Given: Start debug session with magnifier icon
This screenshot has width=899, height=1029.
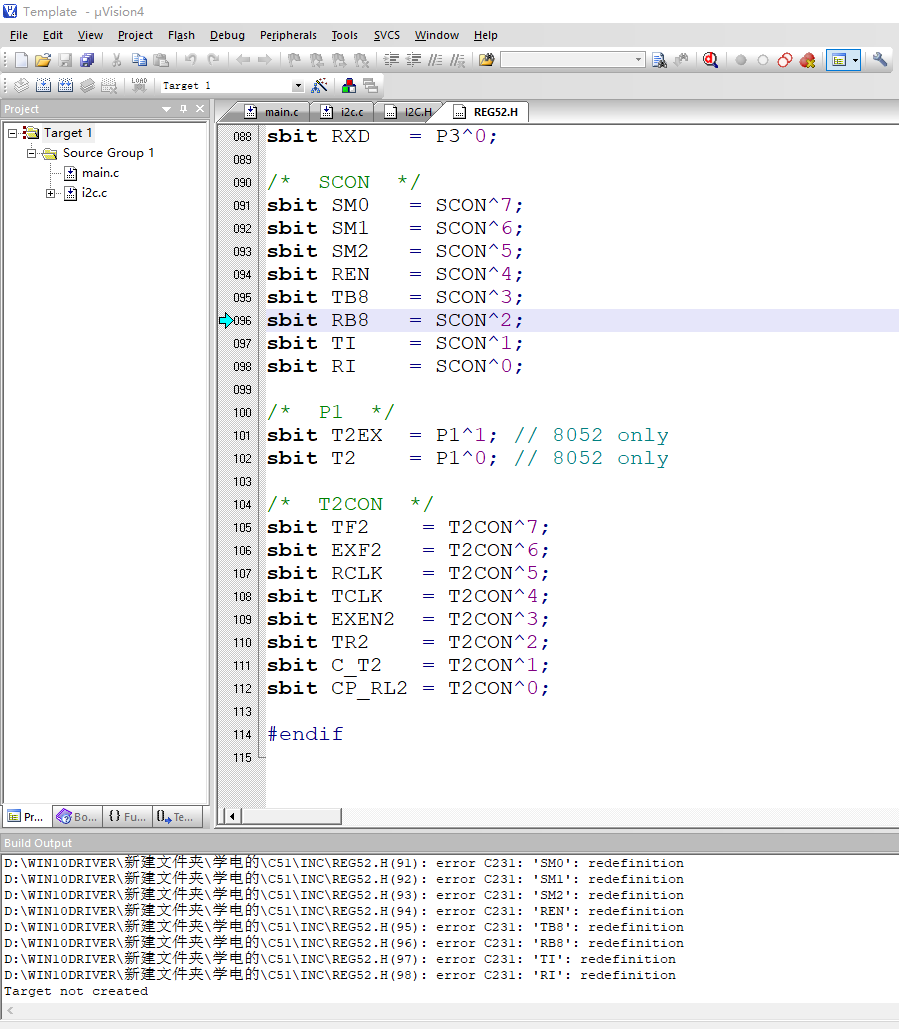Looking at the screenshot, I should tap(710, 60).
